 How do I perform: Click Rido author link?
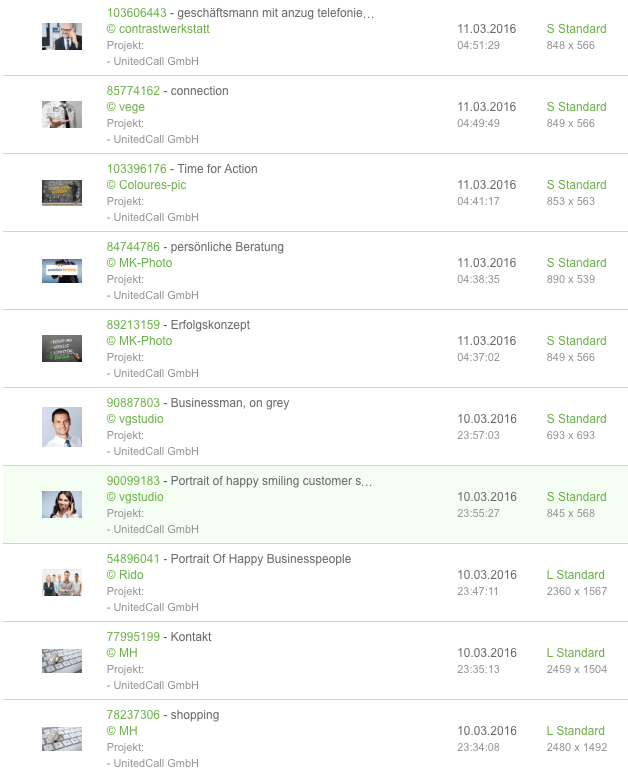[125, 575]
